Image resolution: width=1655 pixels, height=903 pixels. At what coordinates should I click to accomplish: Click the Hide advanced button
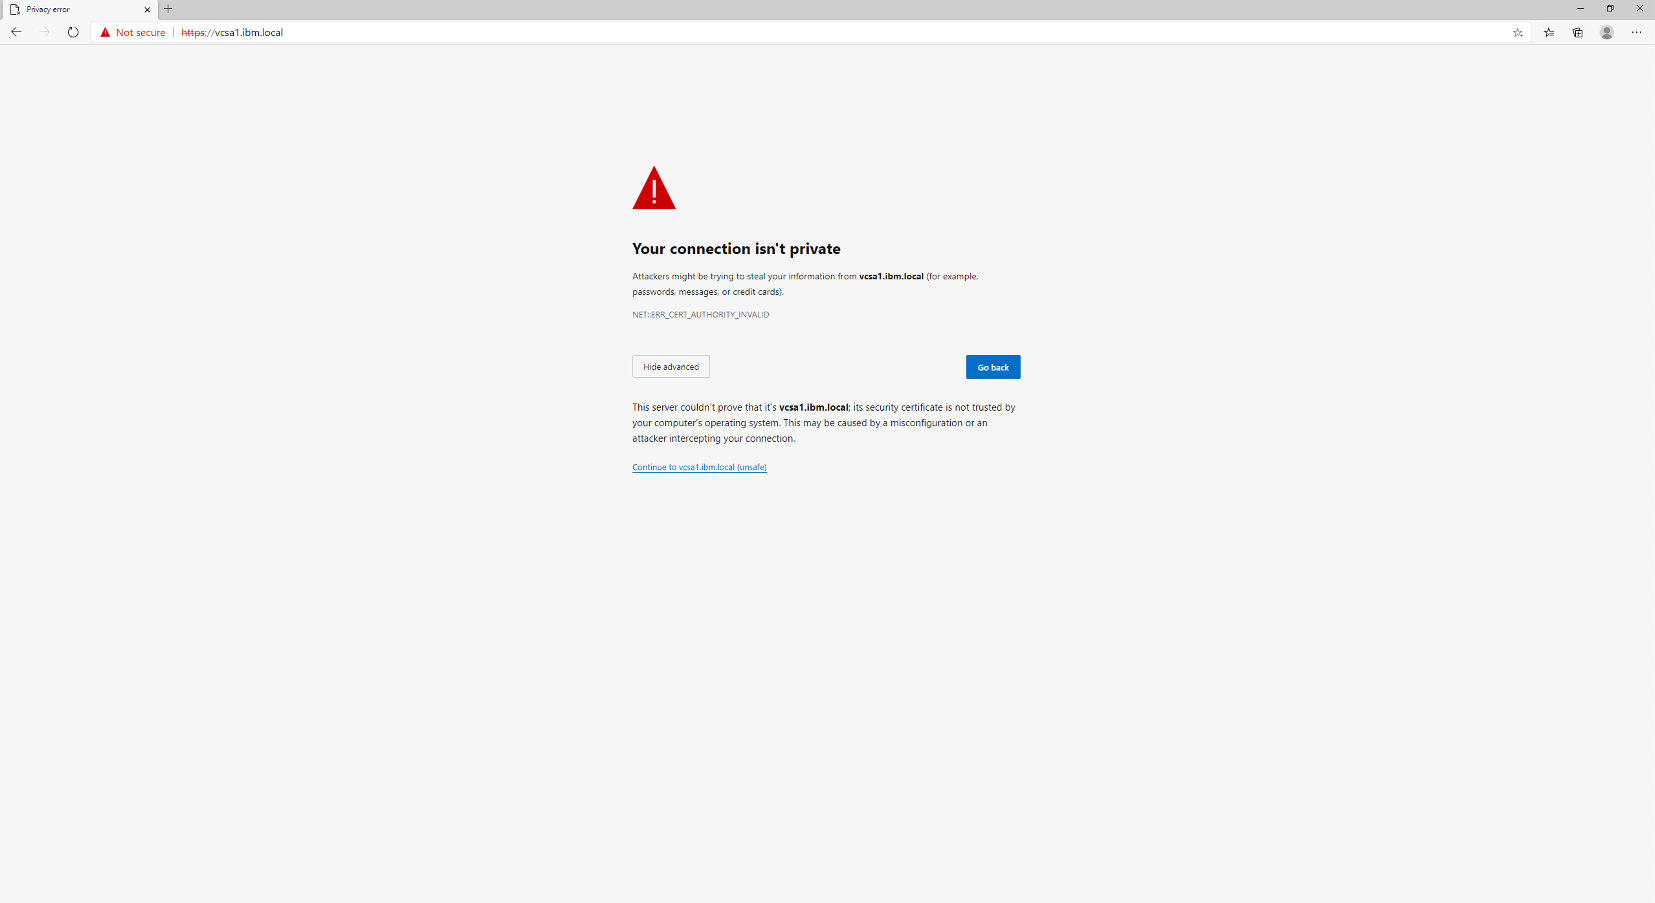671,367
